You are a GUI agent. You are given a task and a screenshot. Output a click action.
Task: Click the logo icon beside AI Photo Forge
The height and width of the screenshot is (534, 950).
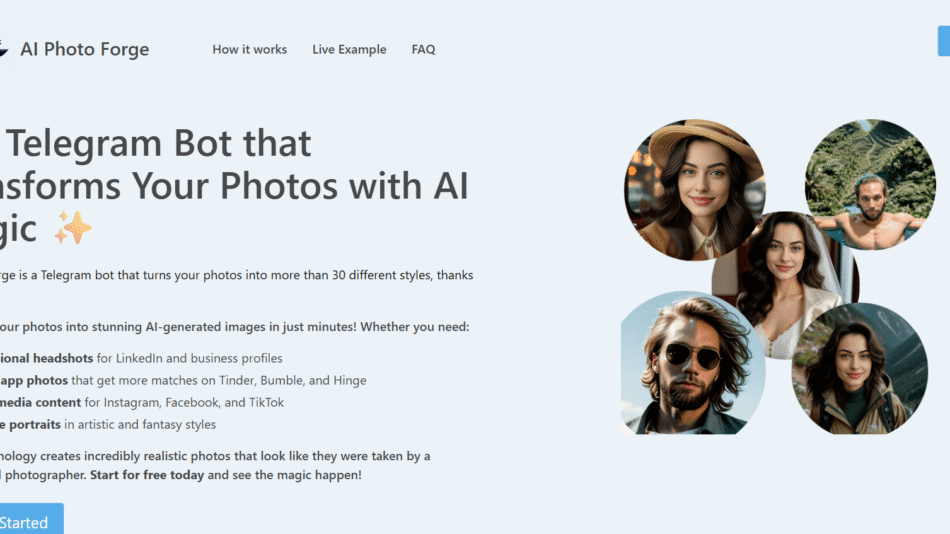tap(4, 49)
